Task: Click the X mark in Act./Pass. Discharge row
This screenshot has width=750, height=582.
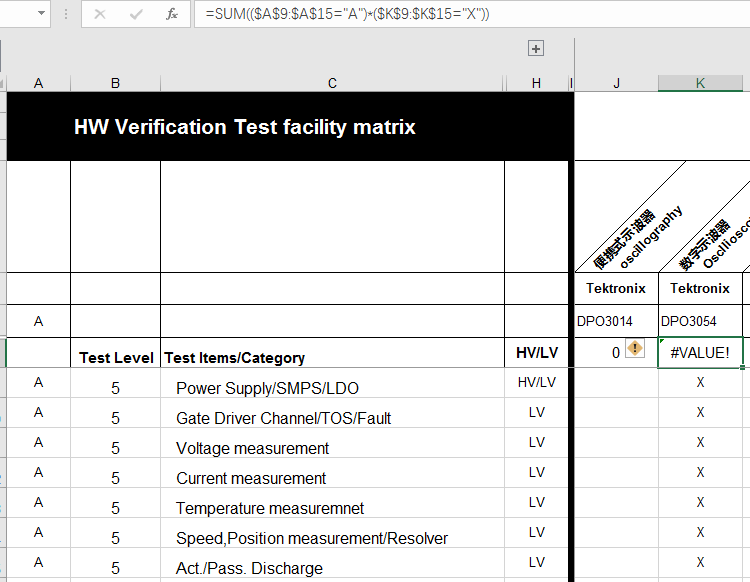Action: (700, 562)
